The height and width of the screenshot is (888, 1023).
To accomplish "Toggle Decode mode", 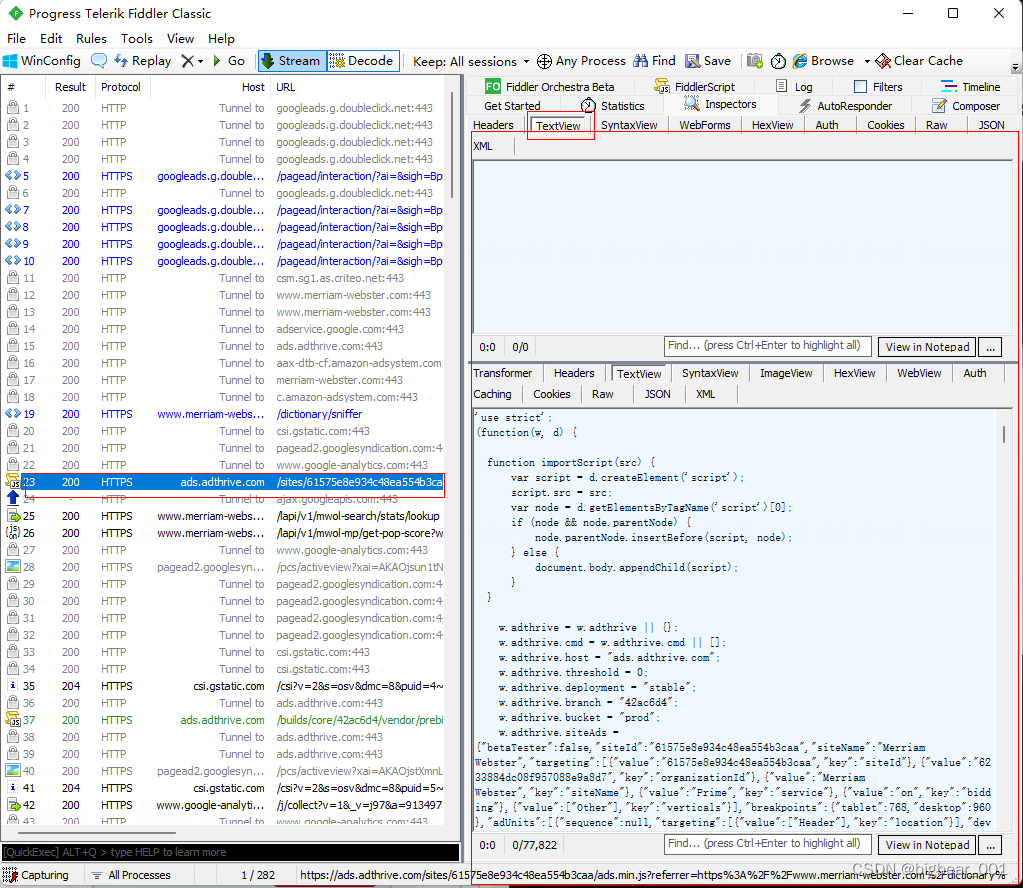I will click(362, 61).
